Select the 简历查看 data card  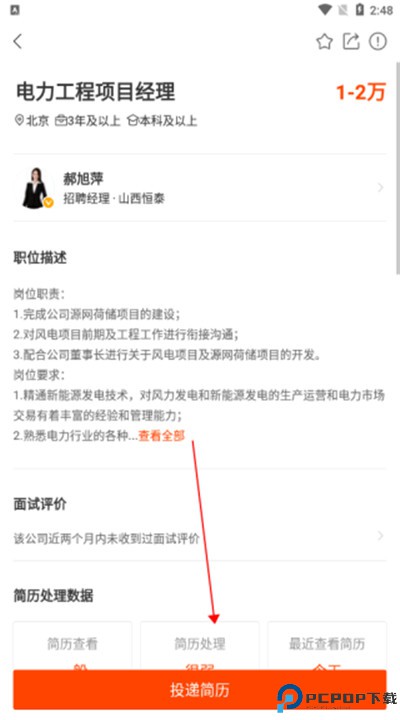[x=73, y=646]
